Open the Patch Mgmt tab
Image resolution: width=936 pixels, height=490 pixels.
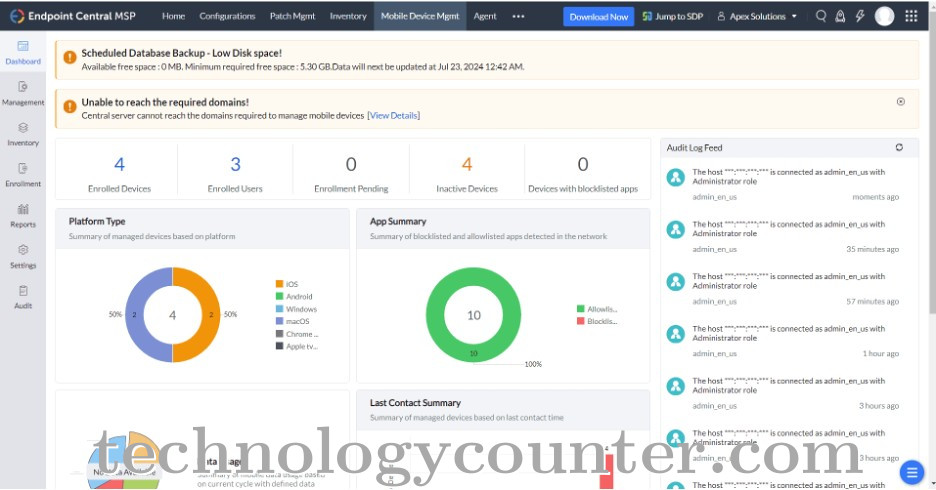pos(292,16)
